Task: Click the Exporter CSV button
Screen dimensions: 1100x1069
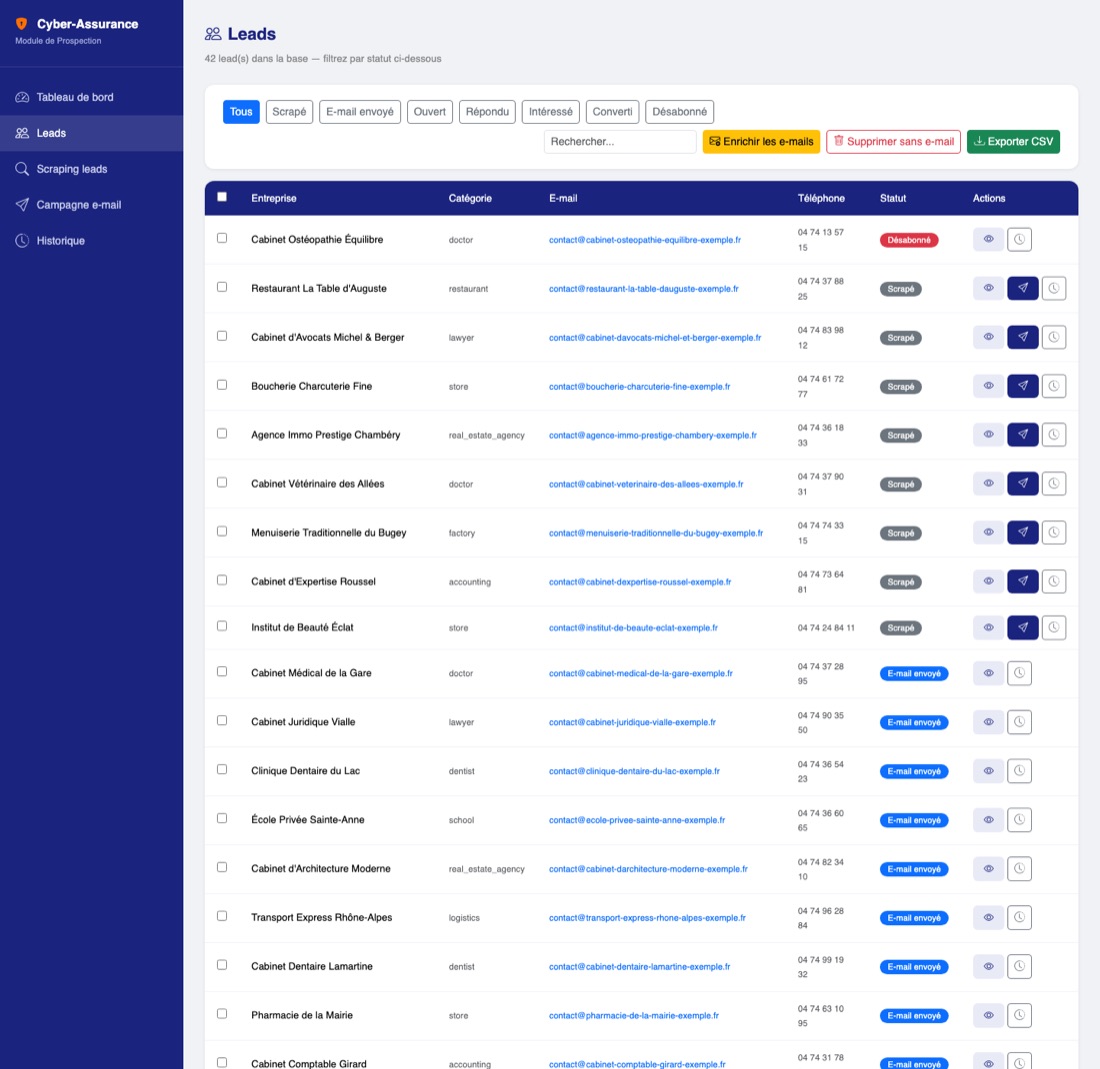Action: point(1013,142)
